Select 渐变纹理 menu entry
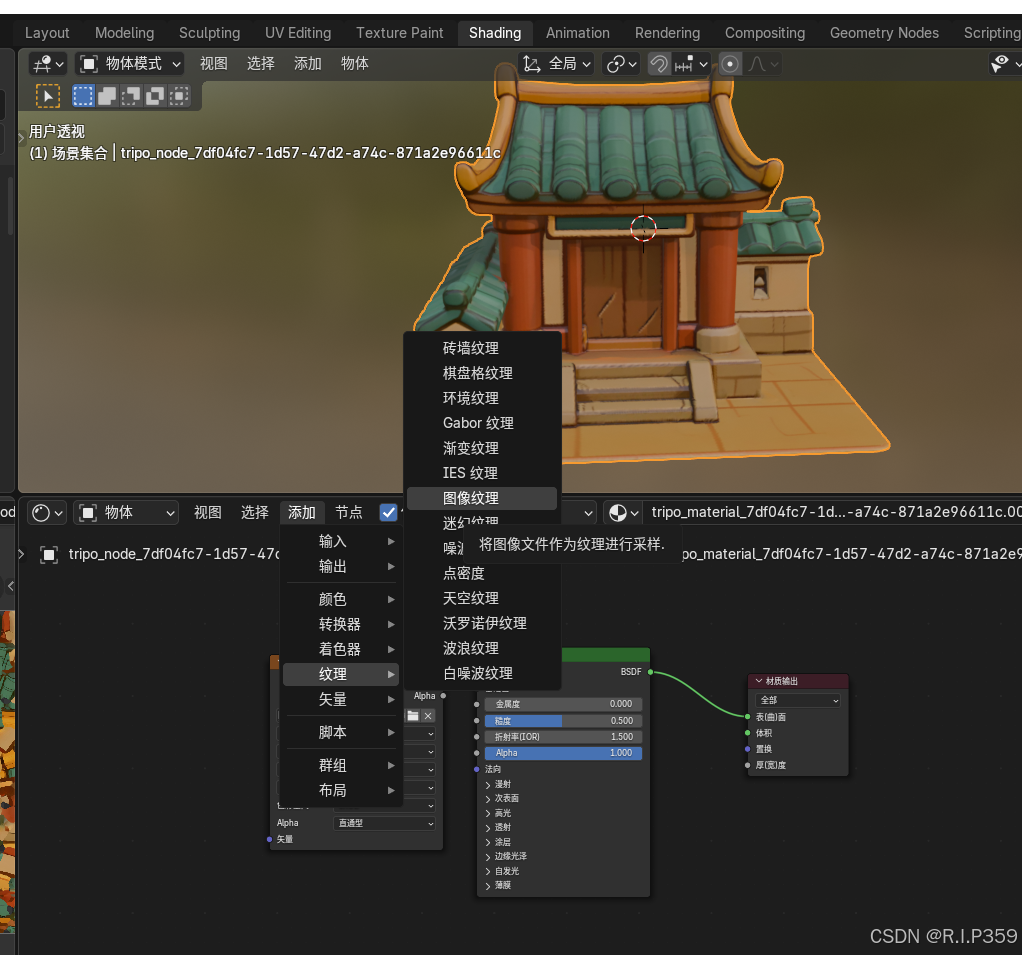 tap(482, 448)
